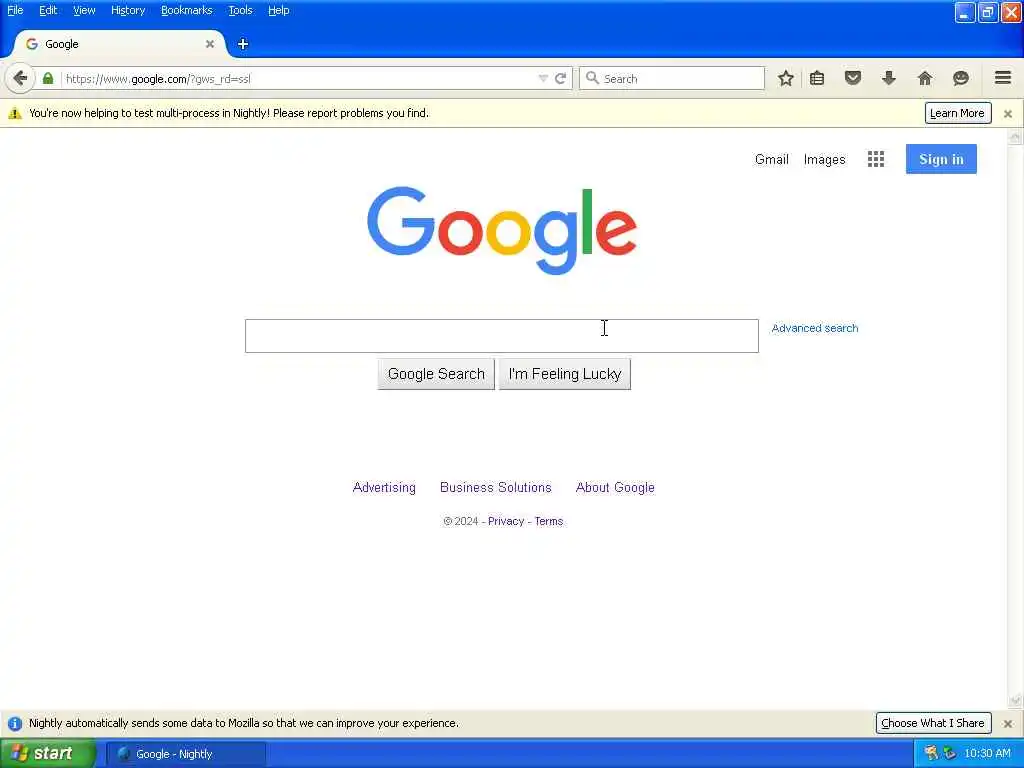Open a new tab with plus button
This screenshot has width=1024, height=768.
click(243, 44)
